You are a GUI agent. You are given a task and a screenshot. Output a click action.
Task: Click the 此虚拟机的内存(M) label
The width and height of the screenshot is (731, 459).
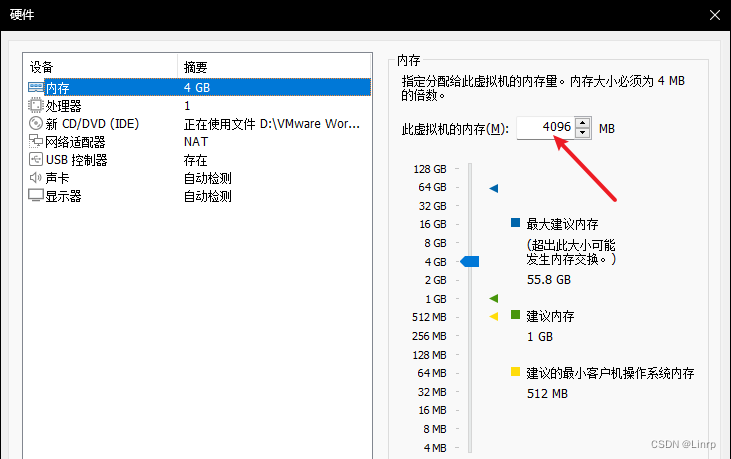pyautogui.click(x=455, y=129)
